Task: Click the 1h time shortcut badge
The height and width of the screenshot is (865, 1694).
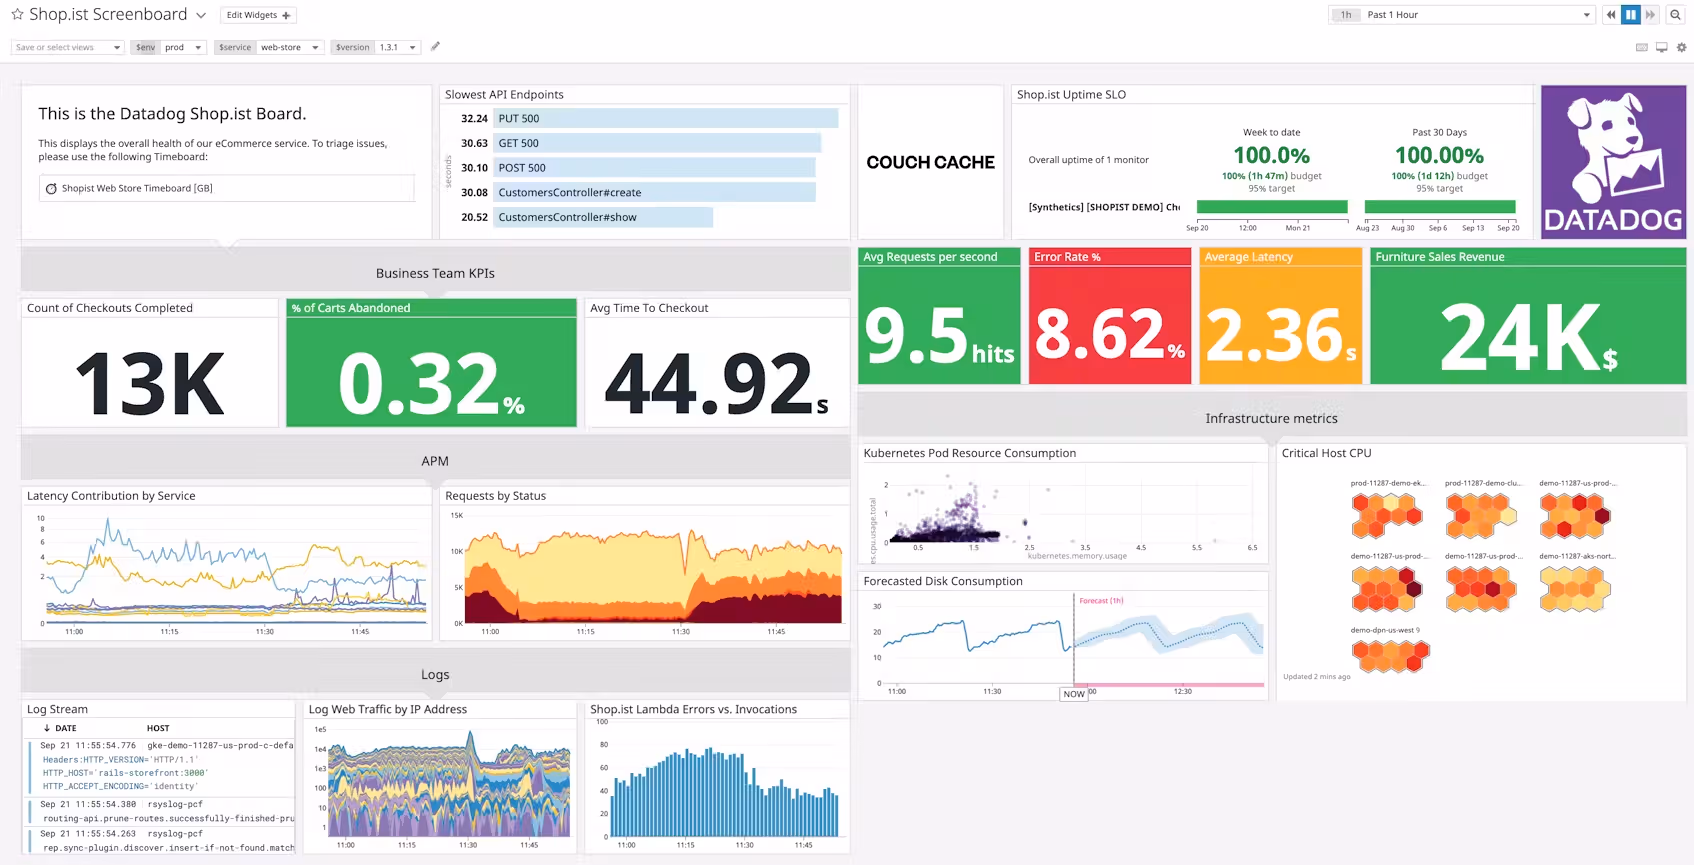Action: click(x=1346, y=15)
